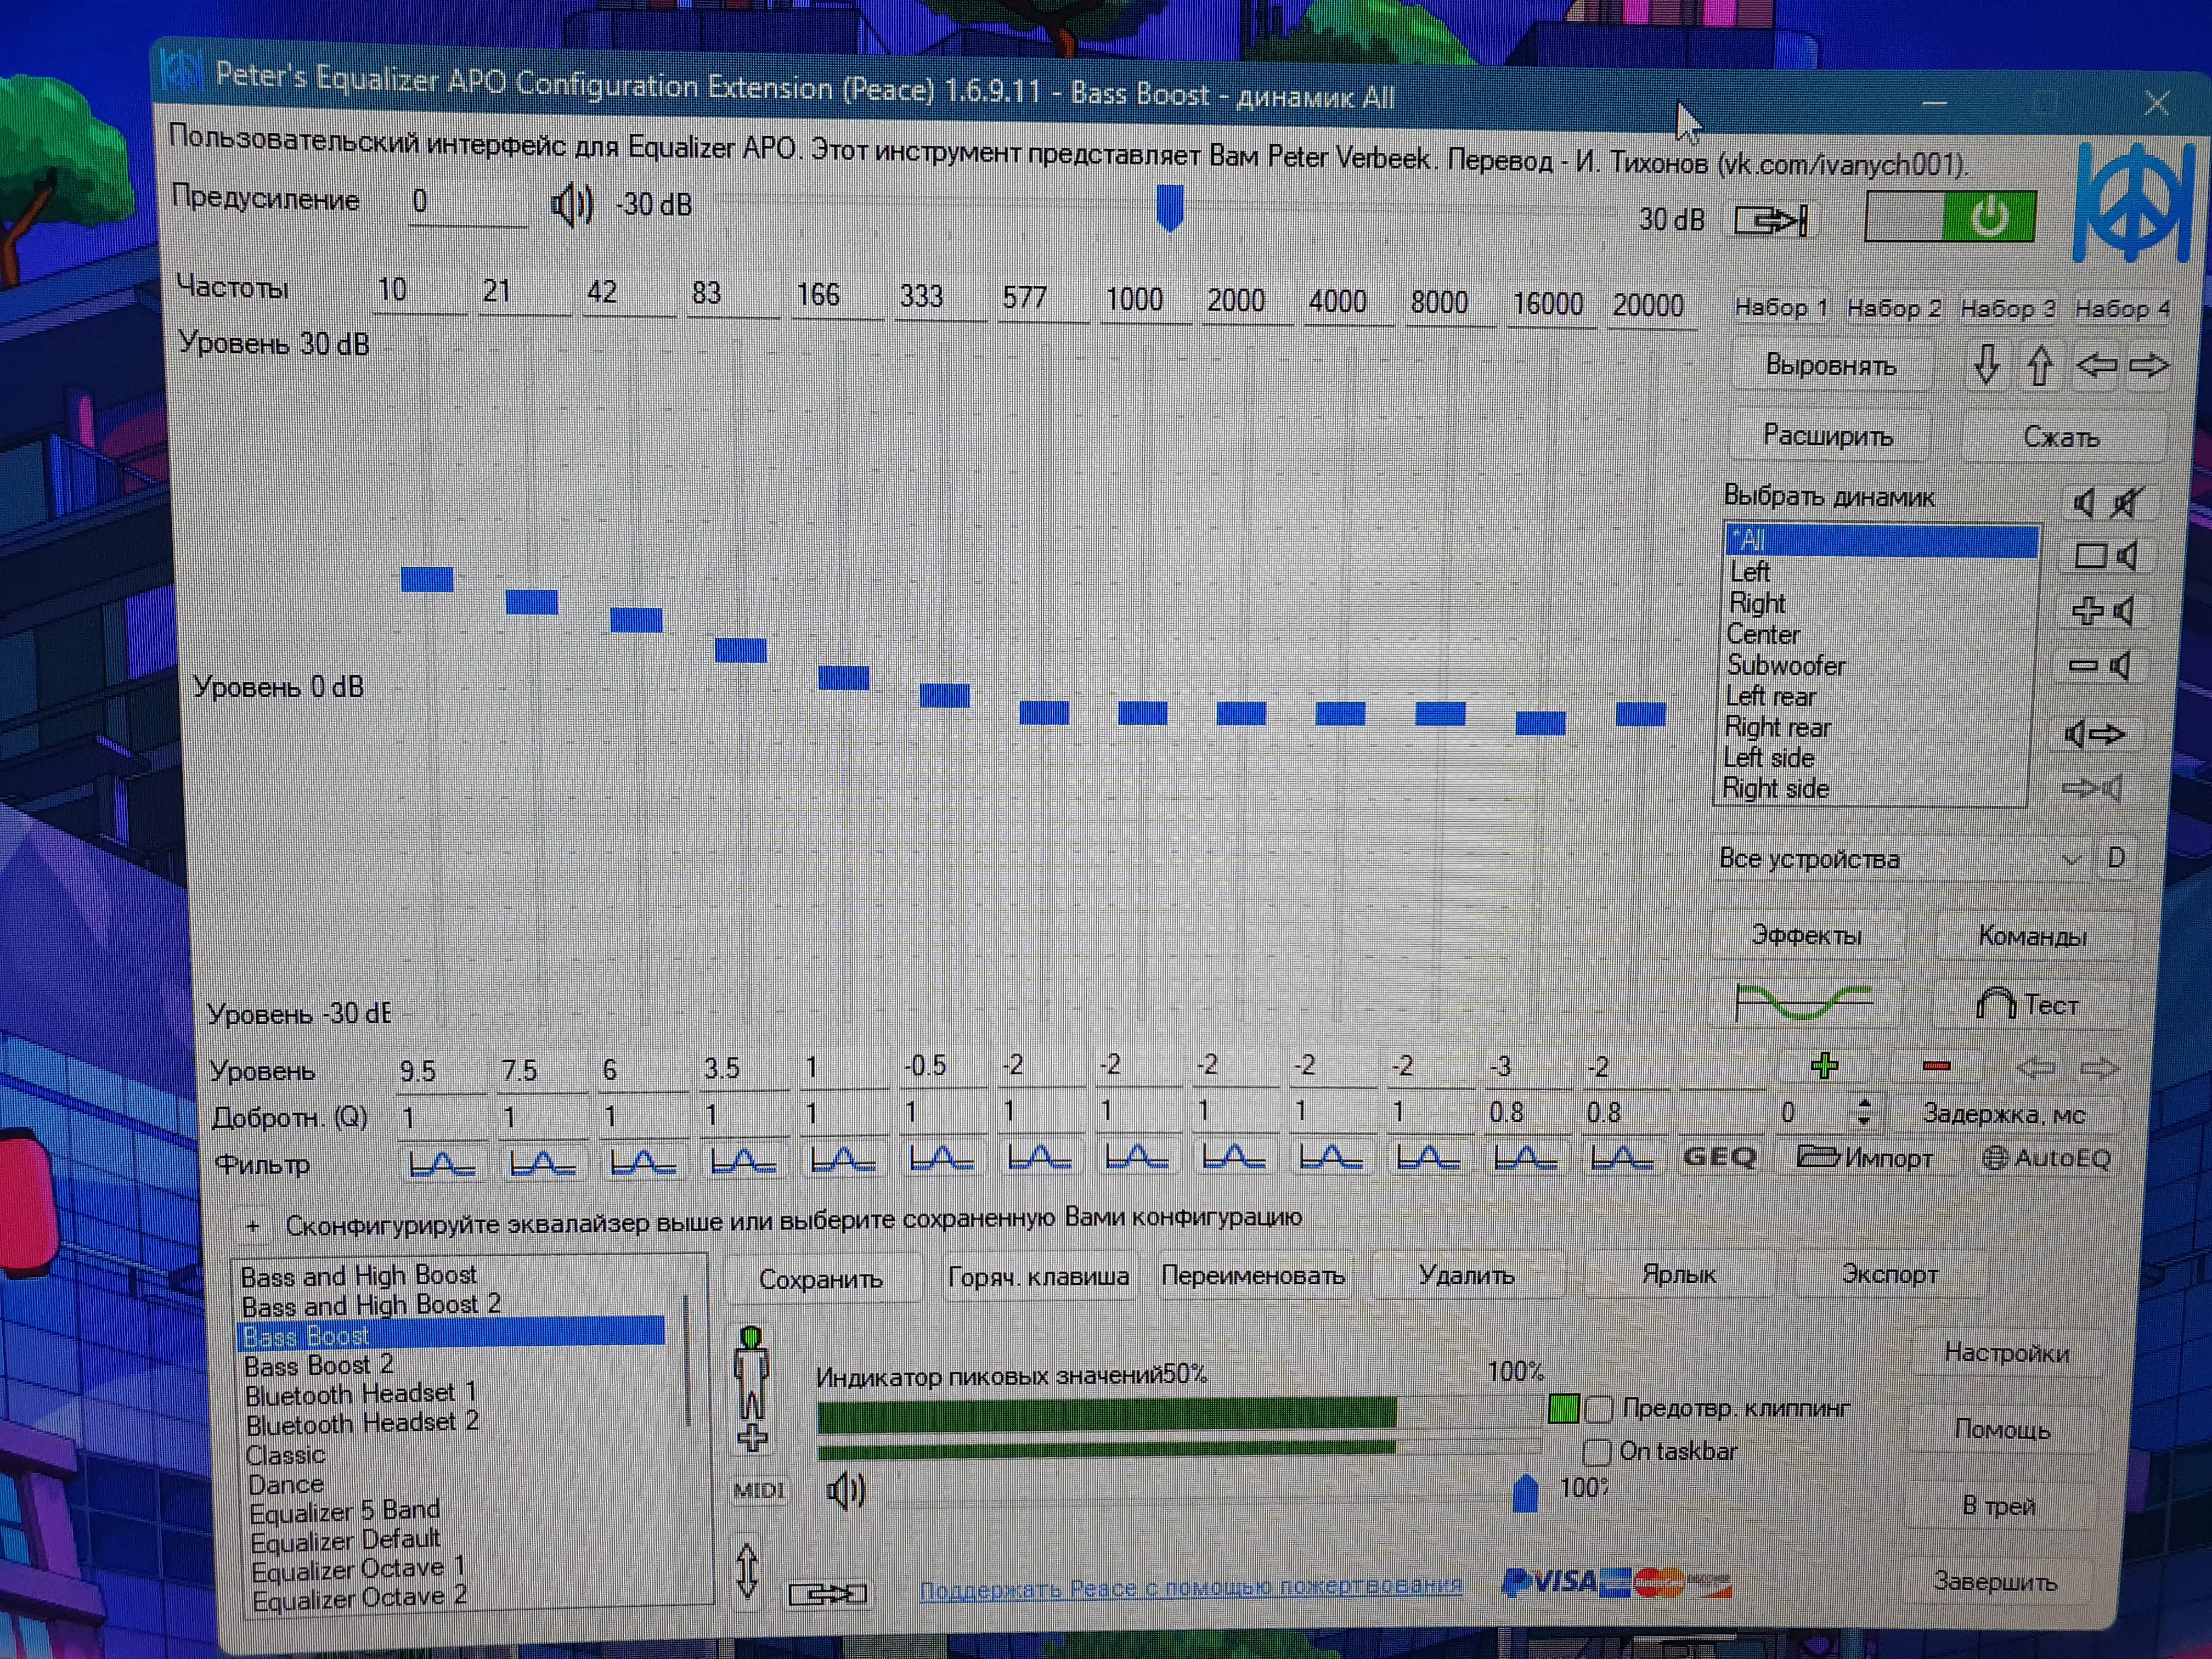Click the GEQ graphic equalizer button
2212x1659 pixels.
coord(1719,1157)
